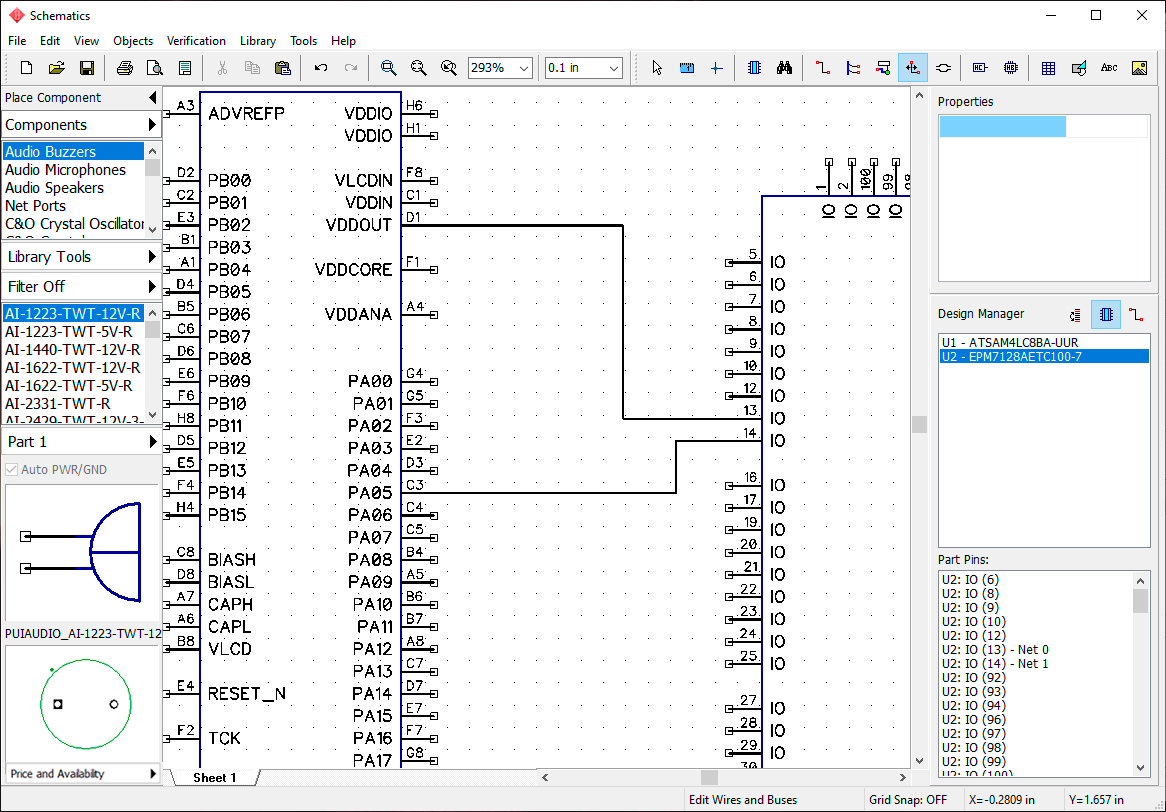Select U1 - ATSAM4LC8BA-UUR in Design Manager
Viewport: 1166px width, 812px height.
(1044, 343)
